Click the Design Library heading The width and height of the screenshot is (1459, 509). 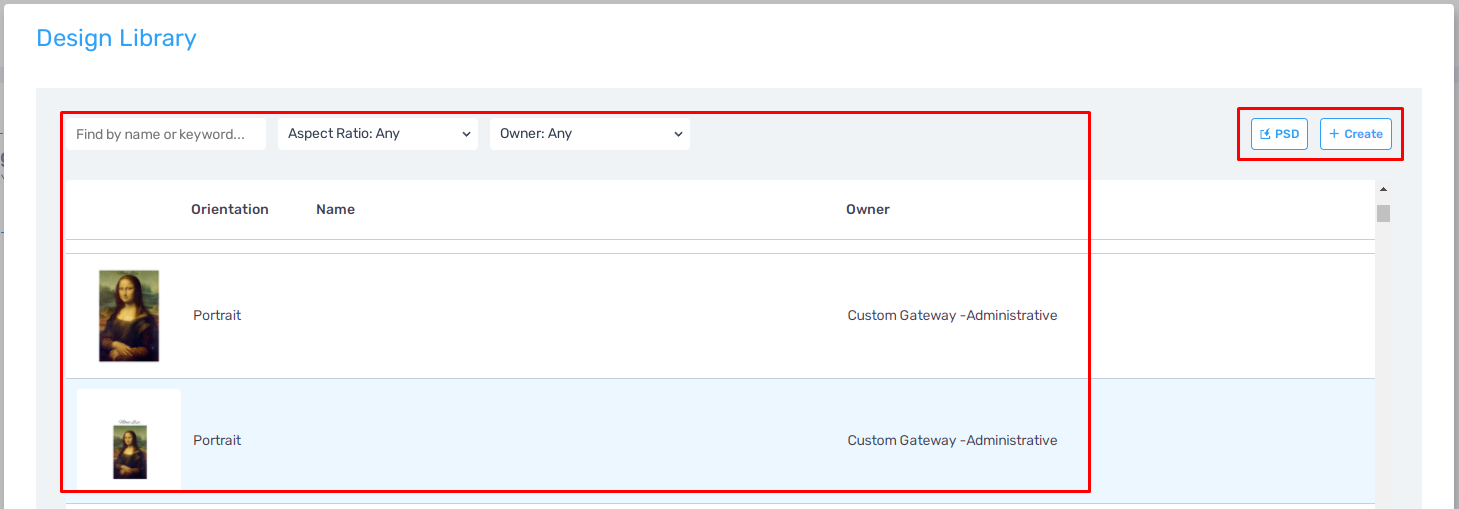116,39
